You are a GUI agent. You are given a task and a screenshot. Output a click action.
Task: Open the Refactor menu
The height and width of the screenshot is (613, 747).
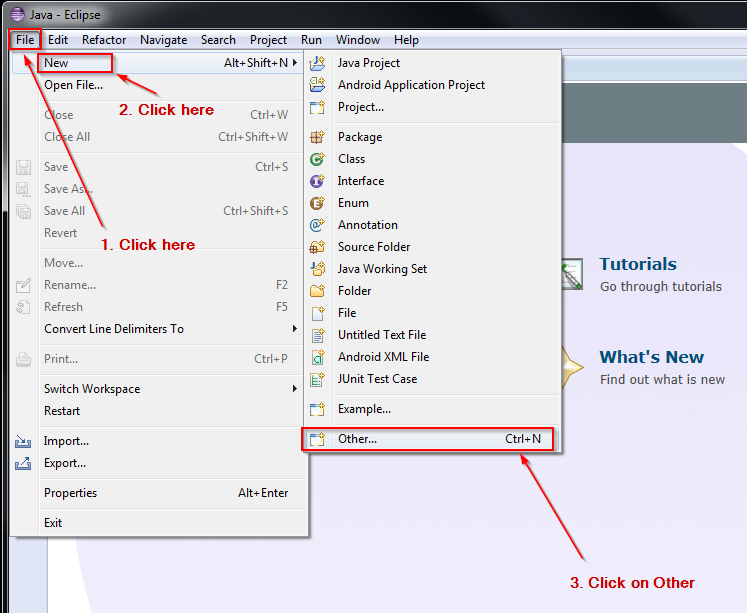104,40
